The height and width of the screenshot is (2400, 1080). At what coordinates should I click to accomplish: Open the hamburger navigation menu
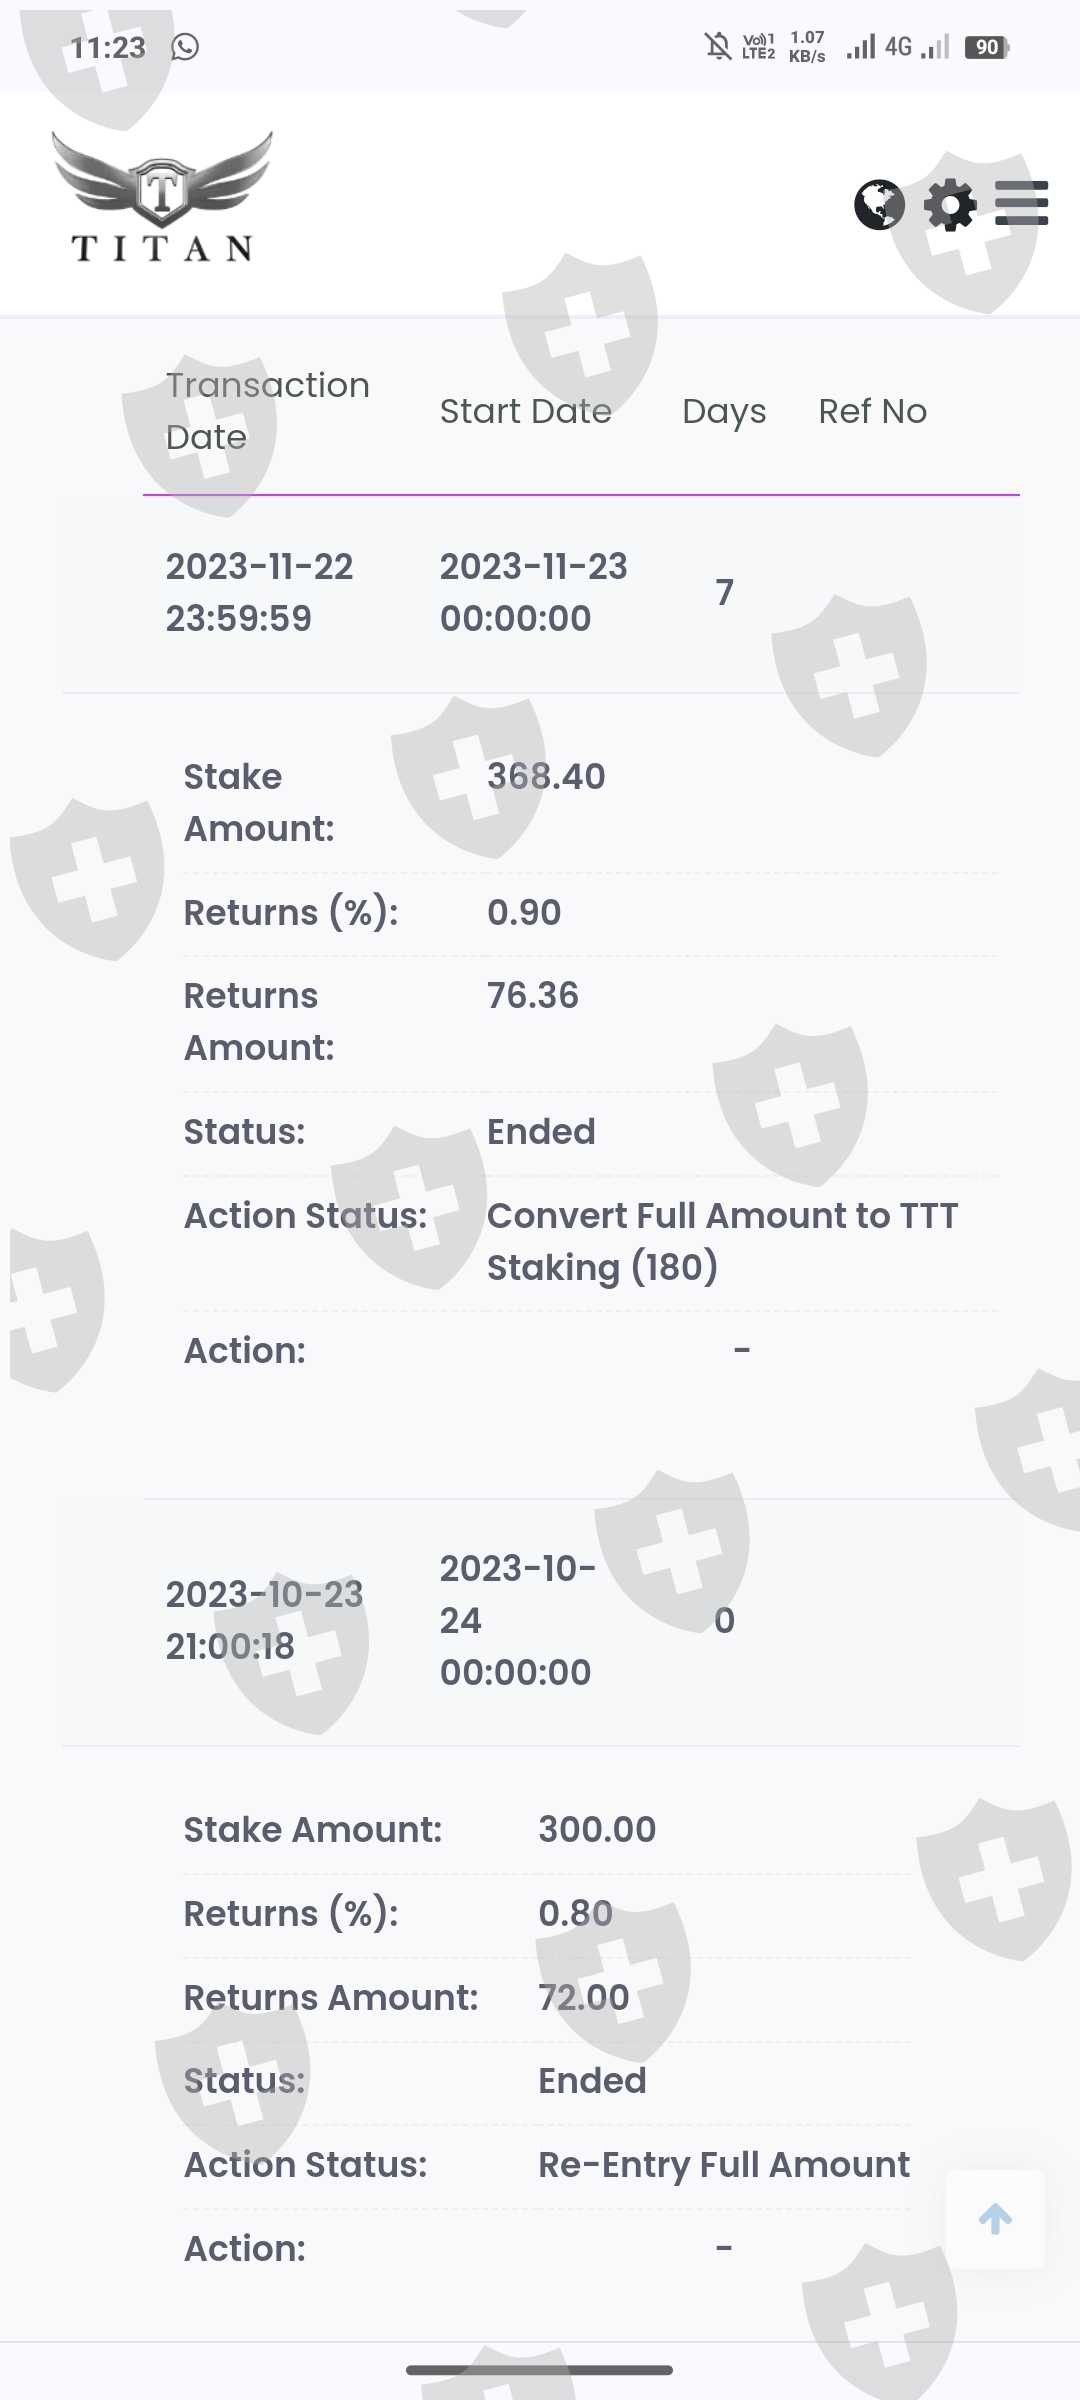1021,204
